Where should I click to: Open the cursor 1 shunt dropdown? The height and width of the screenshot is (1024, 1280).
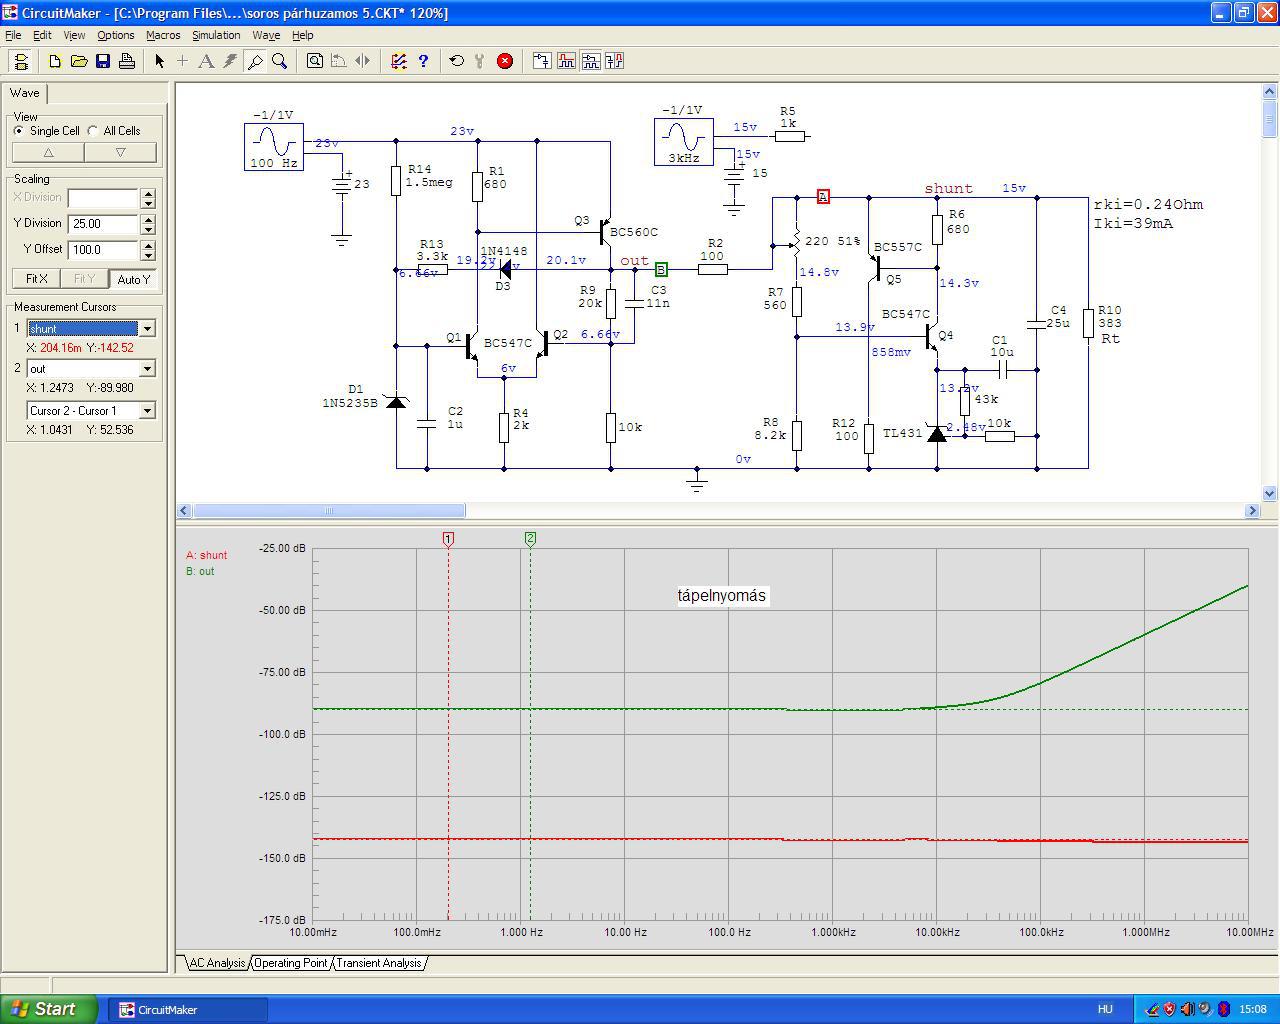click(147, 329)
